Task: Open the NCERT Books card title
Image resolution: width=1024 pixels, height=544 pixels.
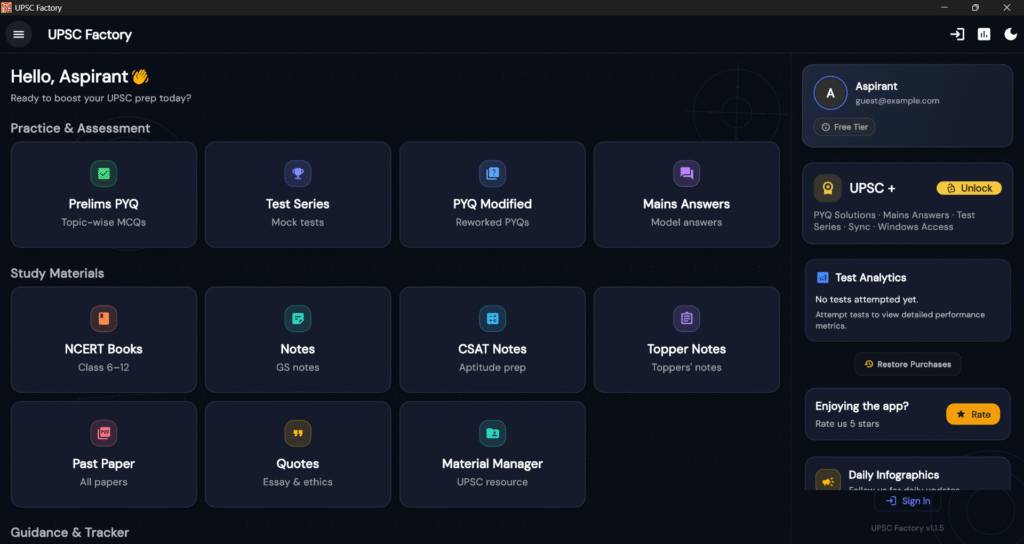Action: [x=103, y=349]
